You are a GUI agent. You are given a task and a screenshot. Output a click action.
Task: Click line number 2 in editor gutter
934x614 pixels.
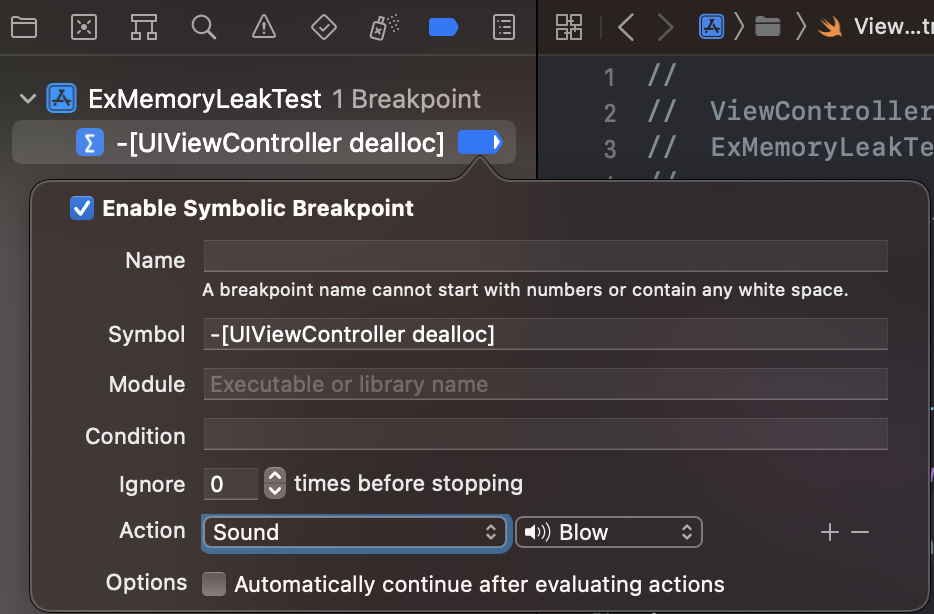610,113
